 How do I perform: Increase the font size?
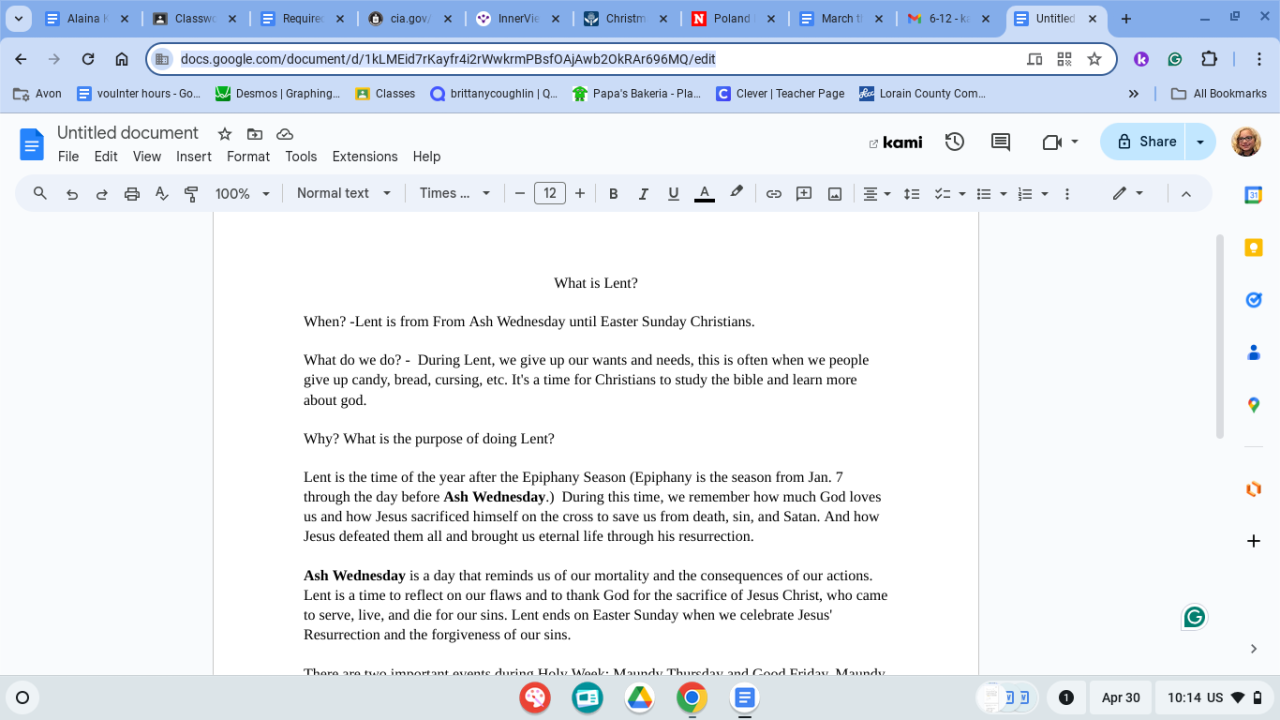pos(580,194)
